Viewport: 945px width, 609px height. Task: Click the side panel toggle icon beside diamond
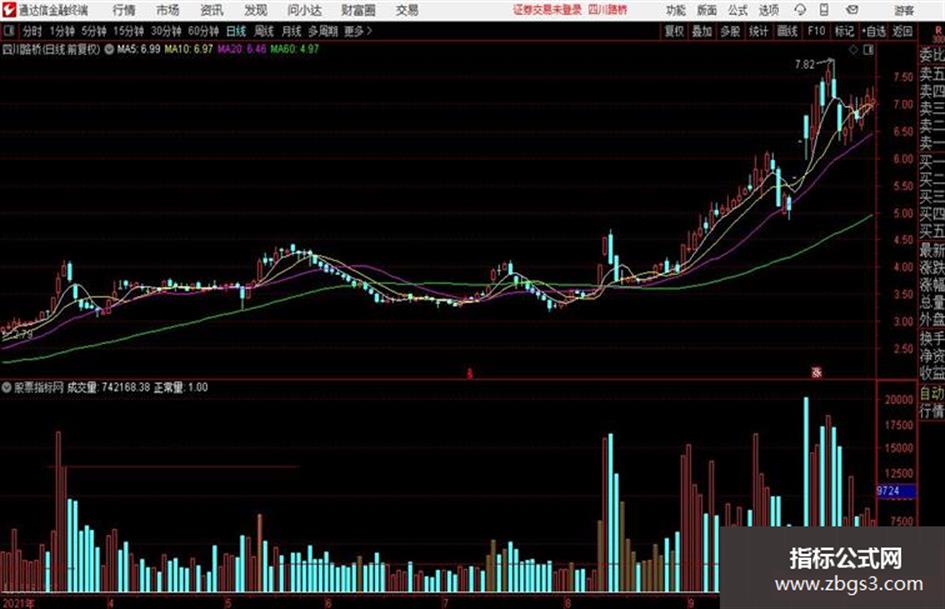point(868,50)
